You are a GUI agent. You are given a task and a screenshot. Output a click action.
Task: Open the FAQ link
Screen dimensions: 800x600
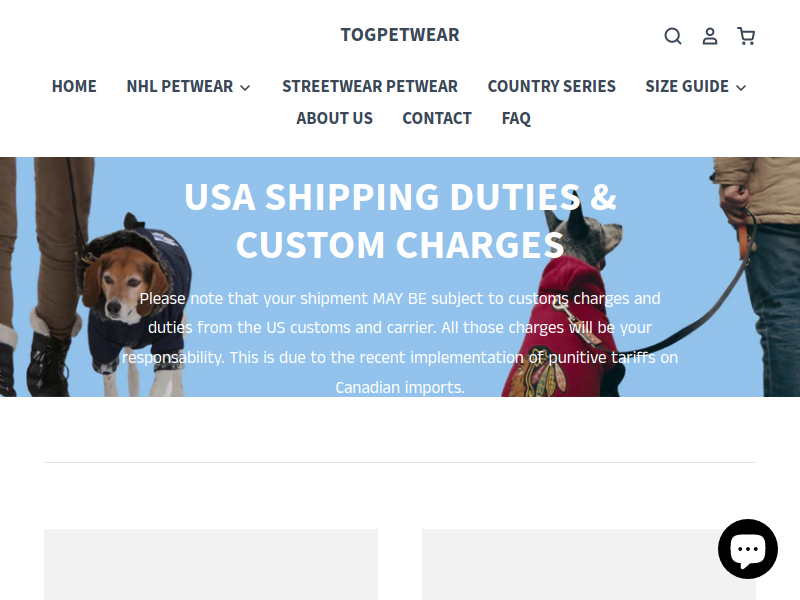click(516, 118)
